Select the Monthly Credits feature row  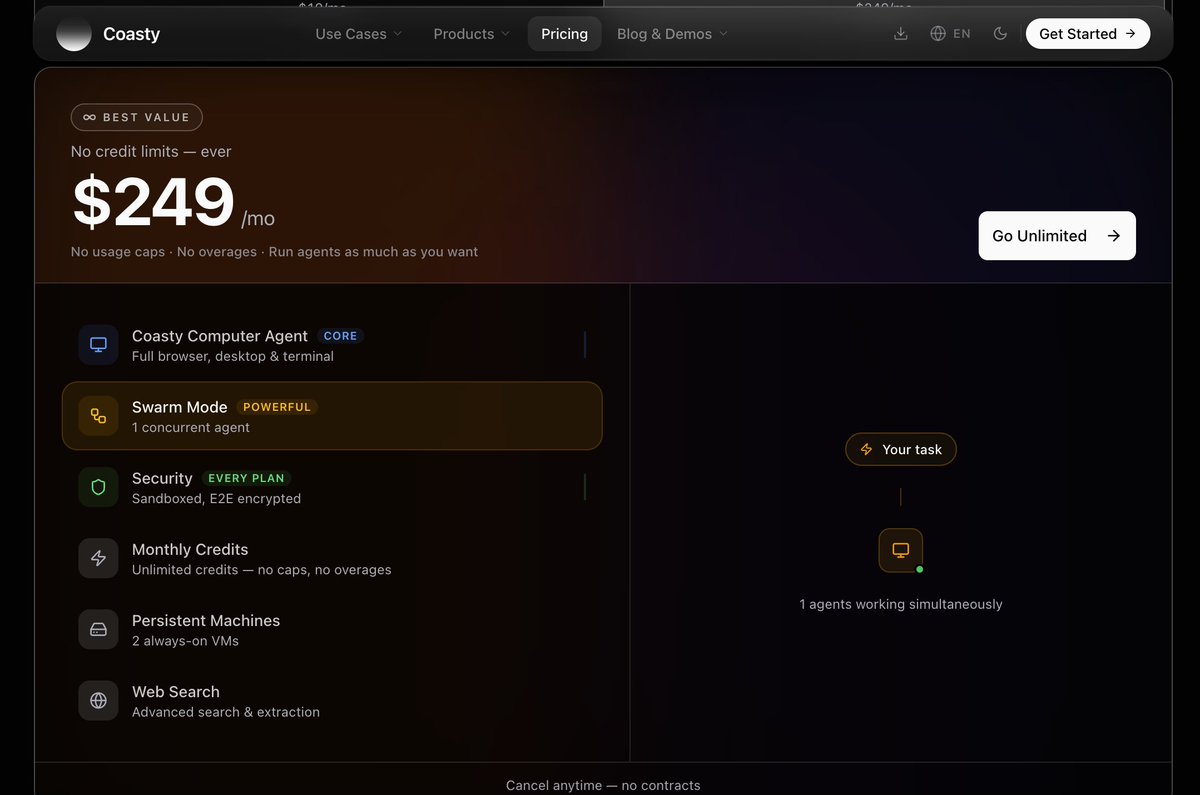coord(332,559)
